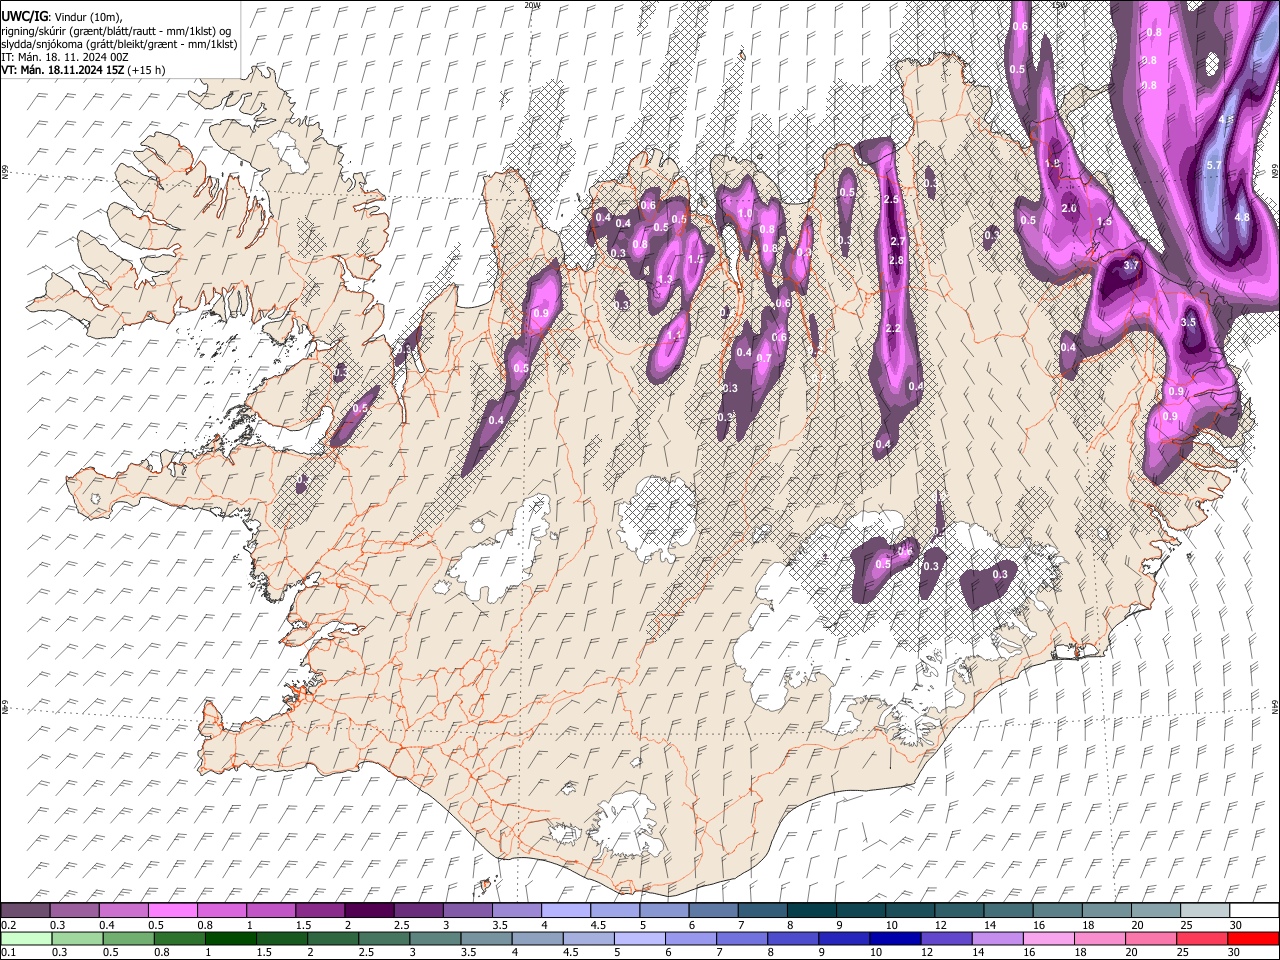Screen dimensions: 1280x960
Task: Pick the darkest purple swatch above upper-row 2
Action: point(369,911)
